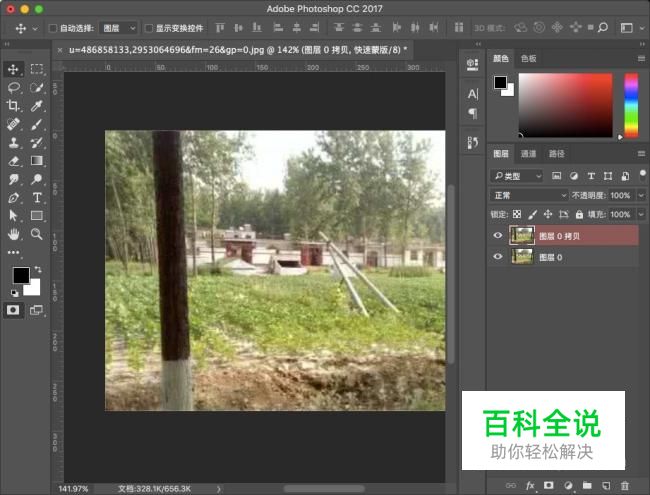Screen dimensions: 650x495
Task: Open the 正常 blend mode dropdown
Action: pos(529,195)
